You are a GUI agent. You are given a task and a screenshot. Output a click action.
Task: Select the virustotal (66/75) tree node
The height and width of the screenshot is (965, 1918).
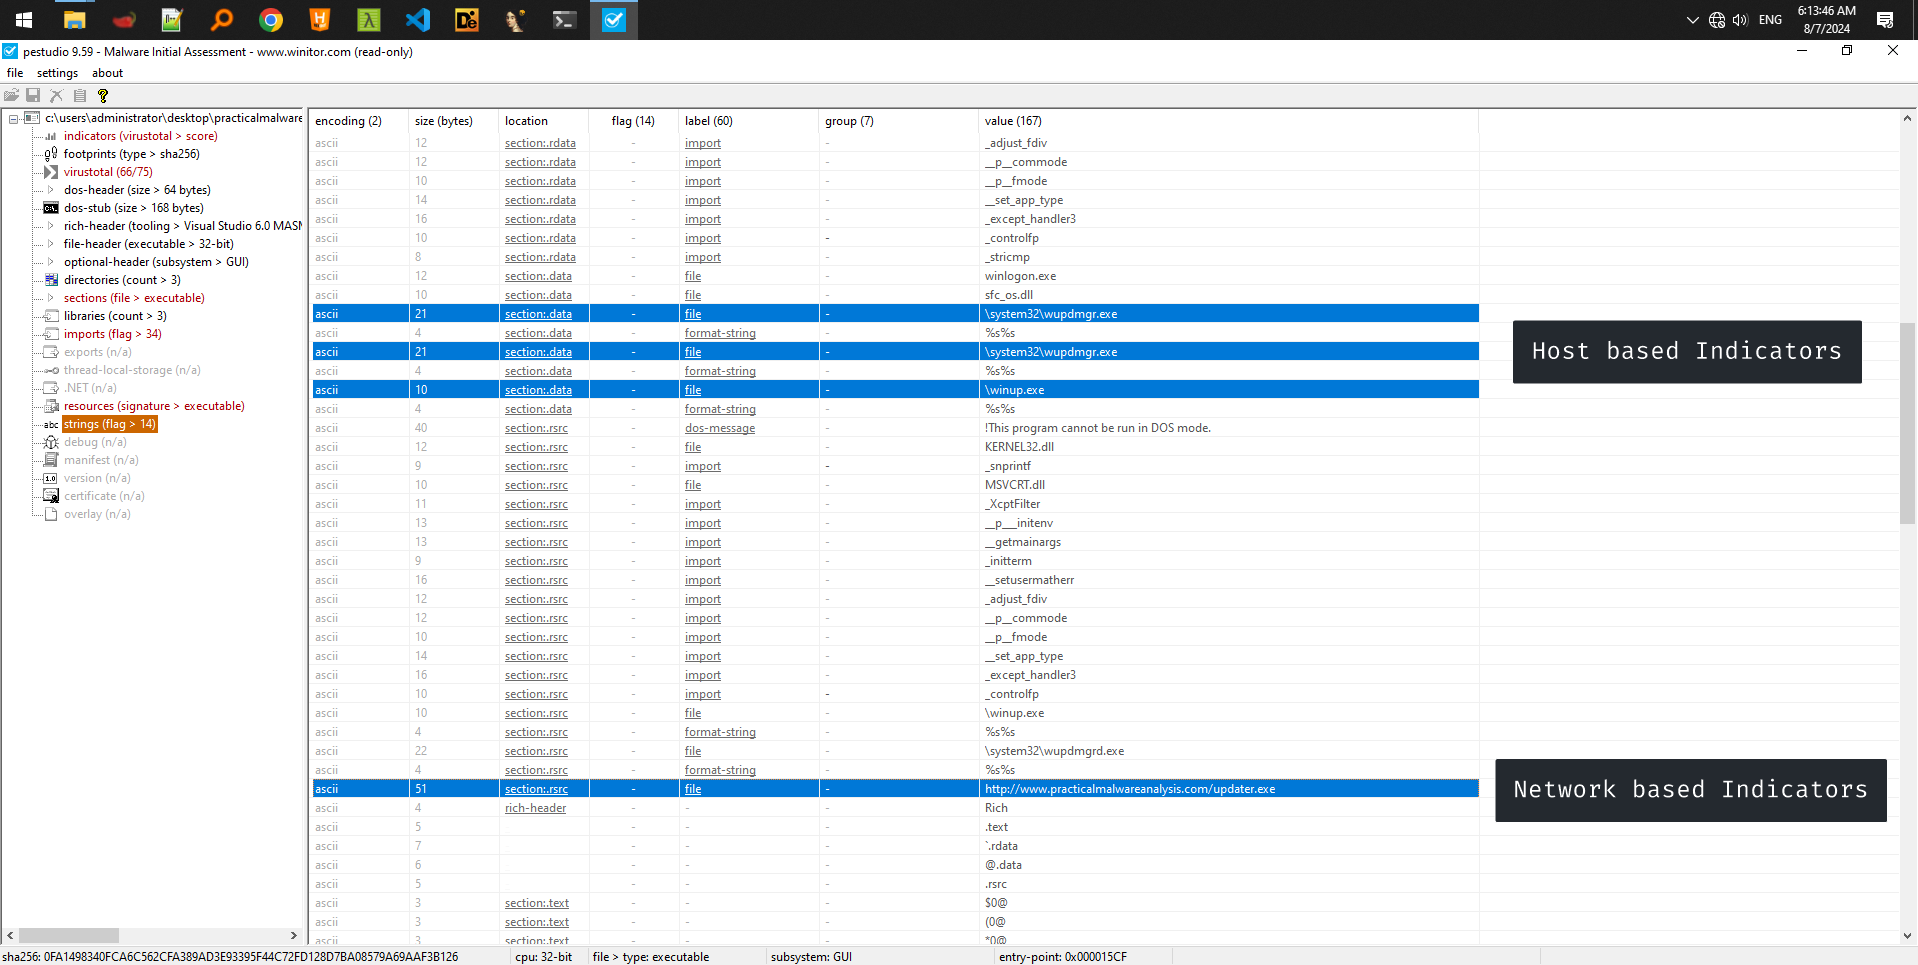108,172
